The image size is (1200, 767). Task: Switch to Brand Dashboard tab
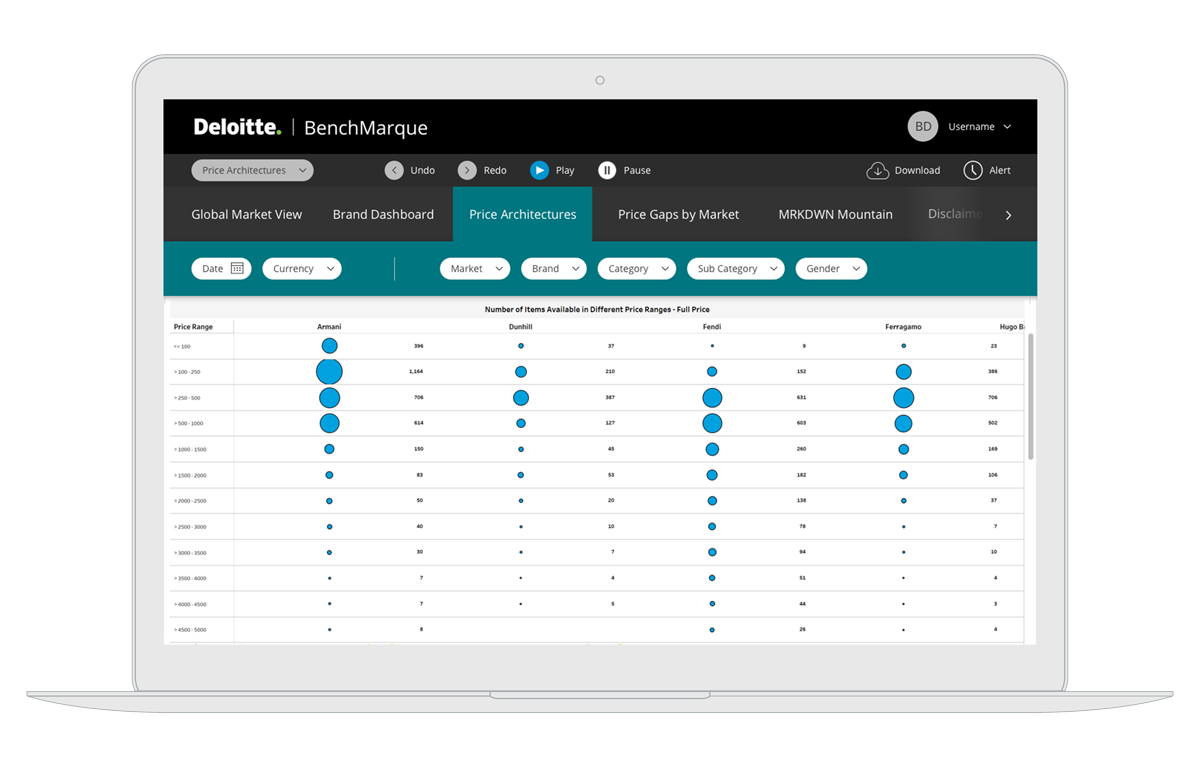coord(383,214)
